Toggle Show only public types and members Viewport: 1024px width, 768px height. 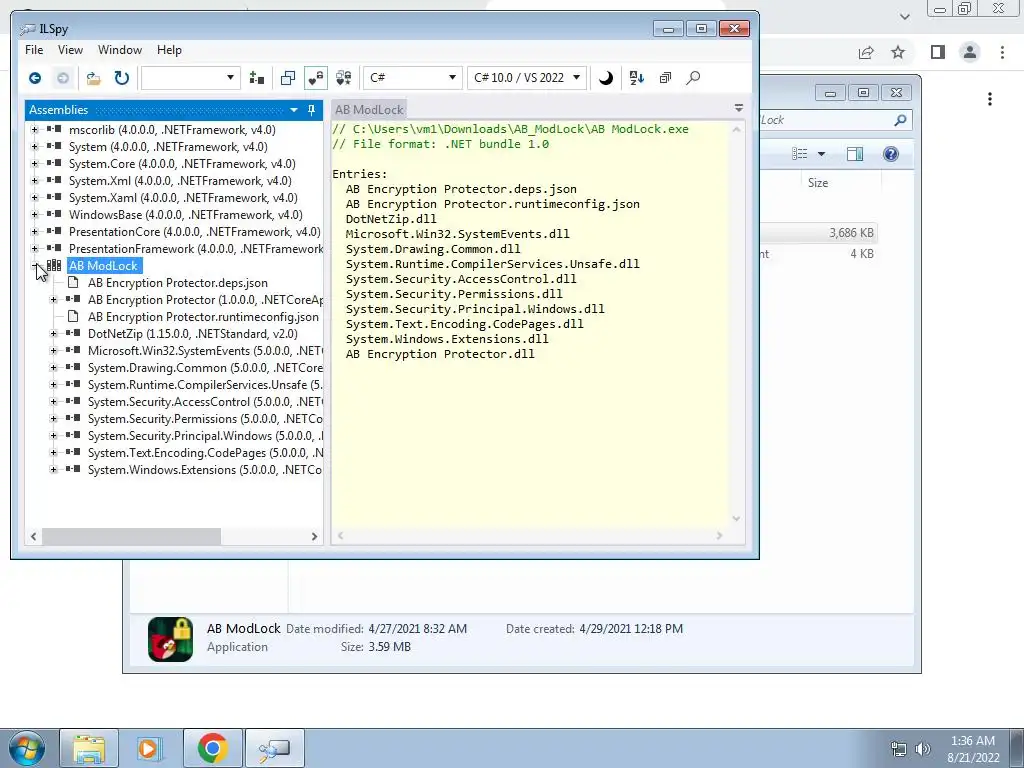tap(315, 78)
